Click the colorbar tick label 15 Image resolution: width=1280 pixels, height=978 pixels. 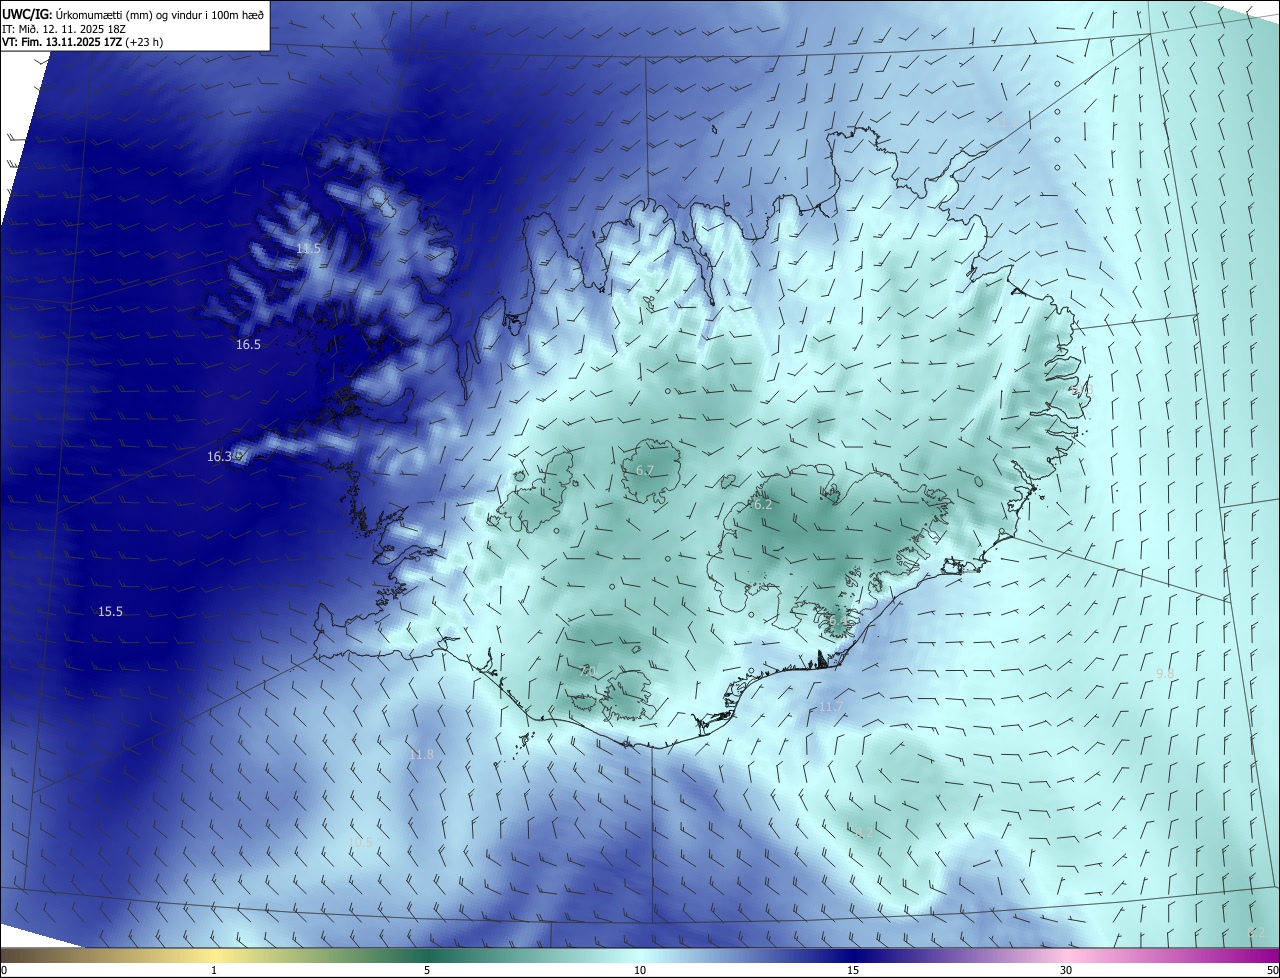click(x=853, y=970)
